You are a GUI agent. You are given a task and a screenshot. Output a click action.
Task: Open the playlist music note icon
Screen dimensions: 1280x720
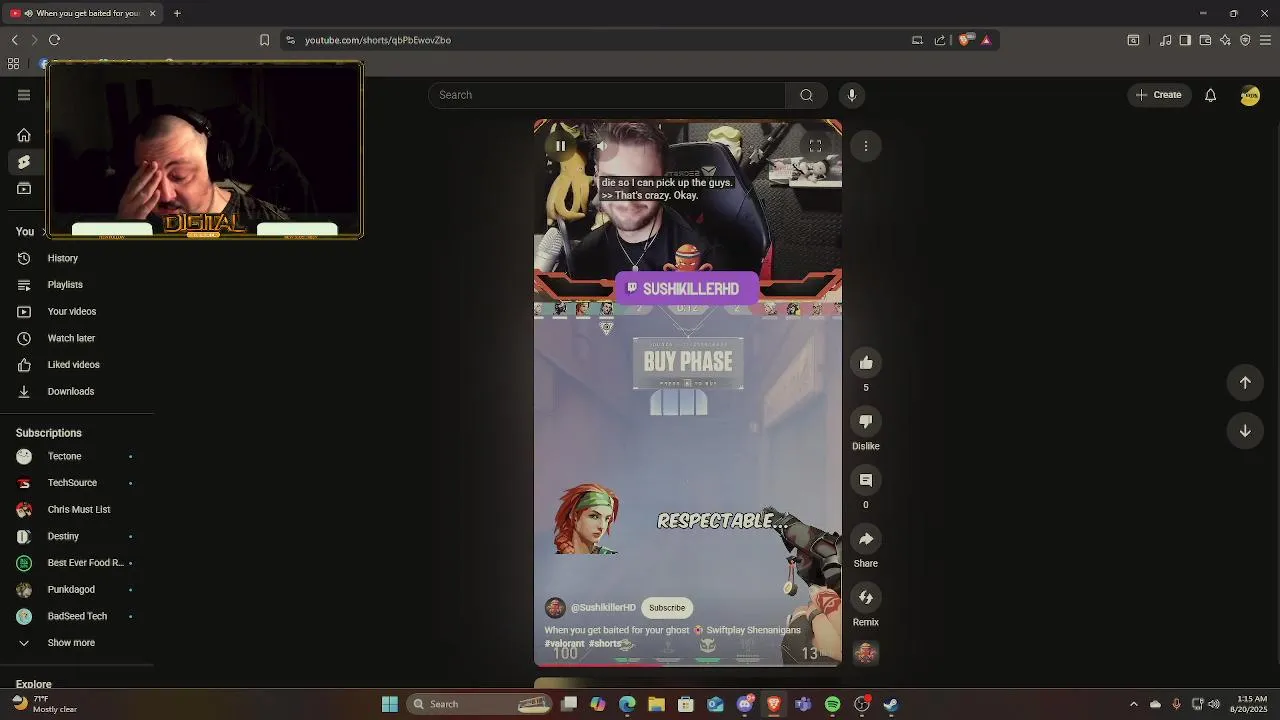(1165, 40)
